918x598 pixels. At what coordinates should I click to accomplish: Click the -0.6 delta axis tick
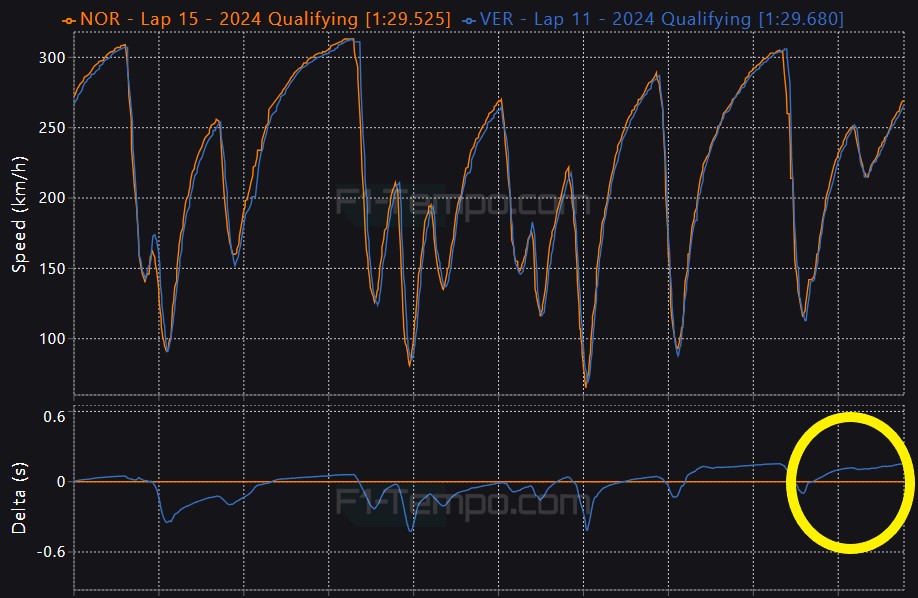point(50,552)
